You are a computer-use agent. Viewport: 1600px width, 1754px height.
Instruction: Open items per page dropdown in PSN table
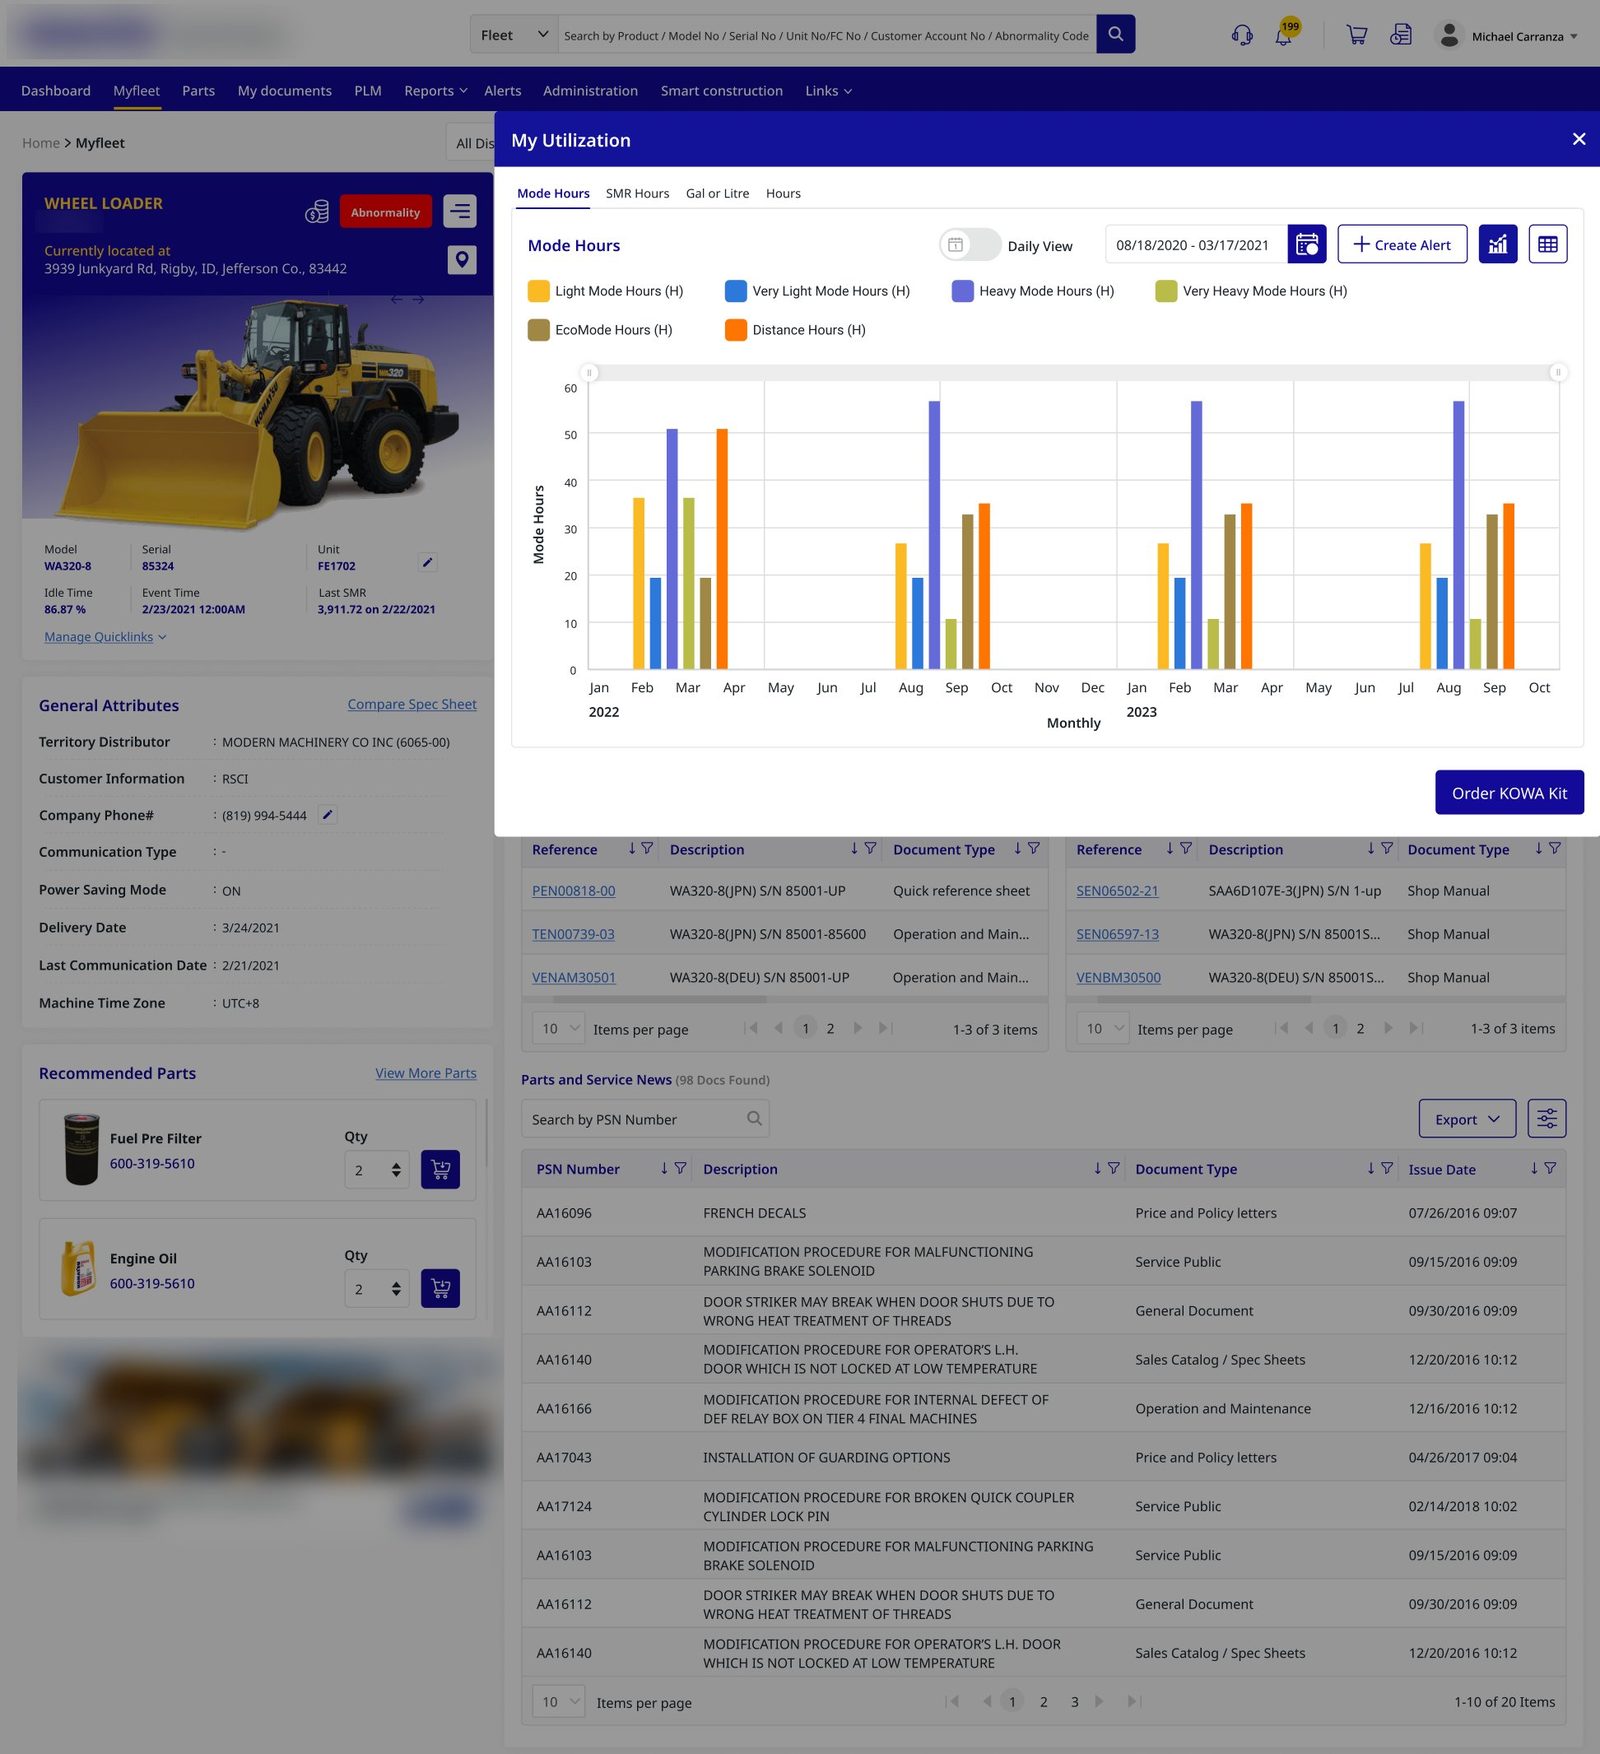558,1701
